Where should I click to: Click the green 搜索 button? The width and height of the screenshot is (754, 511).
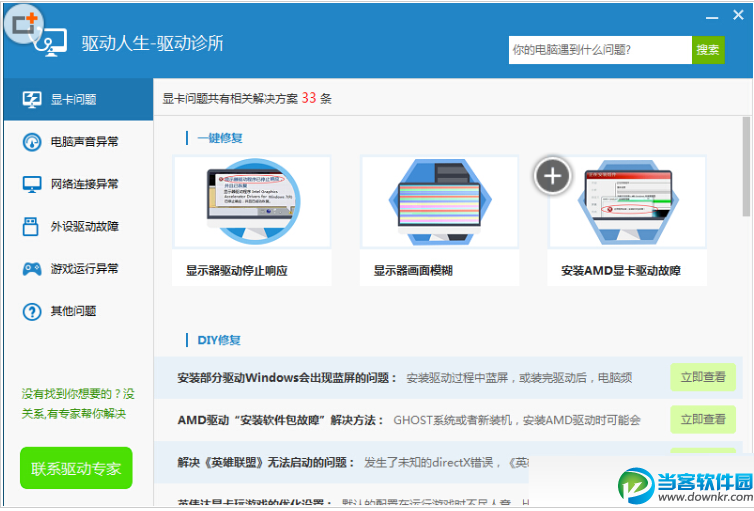pos(708,50)
